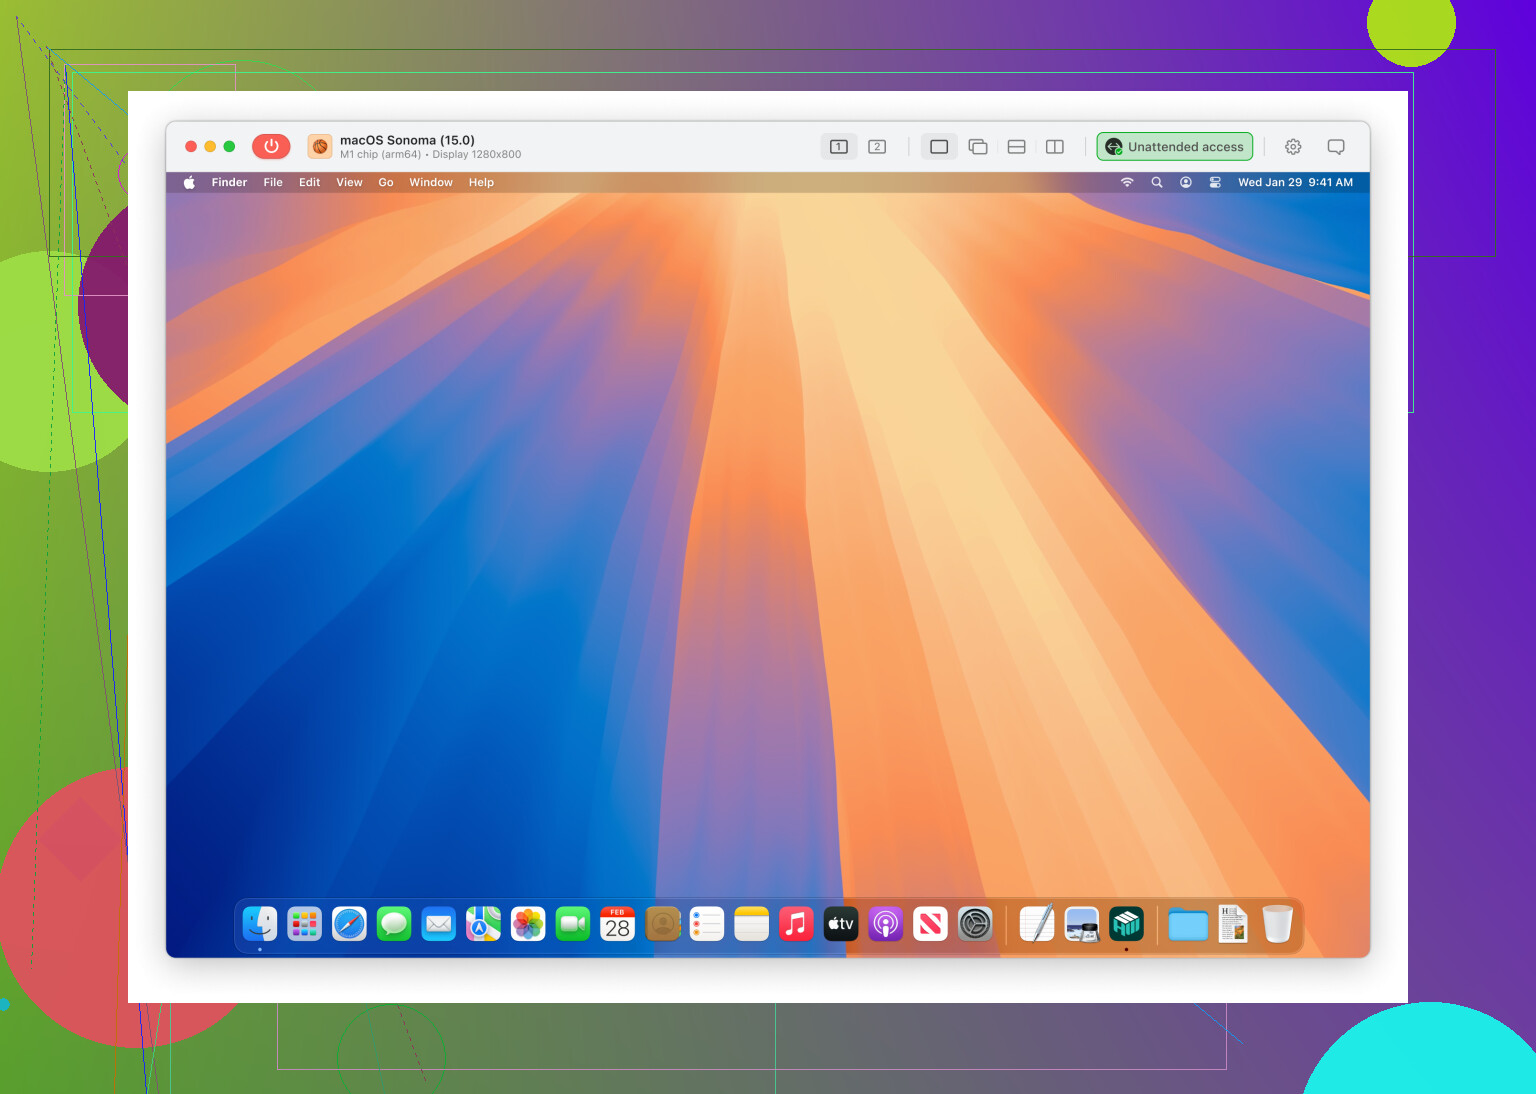
Task: Switch to display 2
Action: coord(877,147)
